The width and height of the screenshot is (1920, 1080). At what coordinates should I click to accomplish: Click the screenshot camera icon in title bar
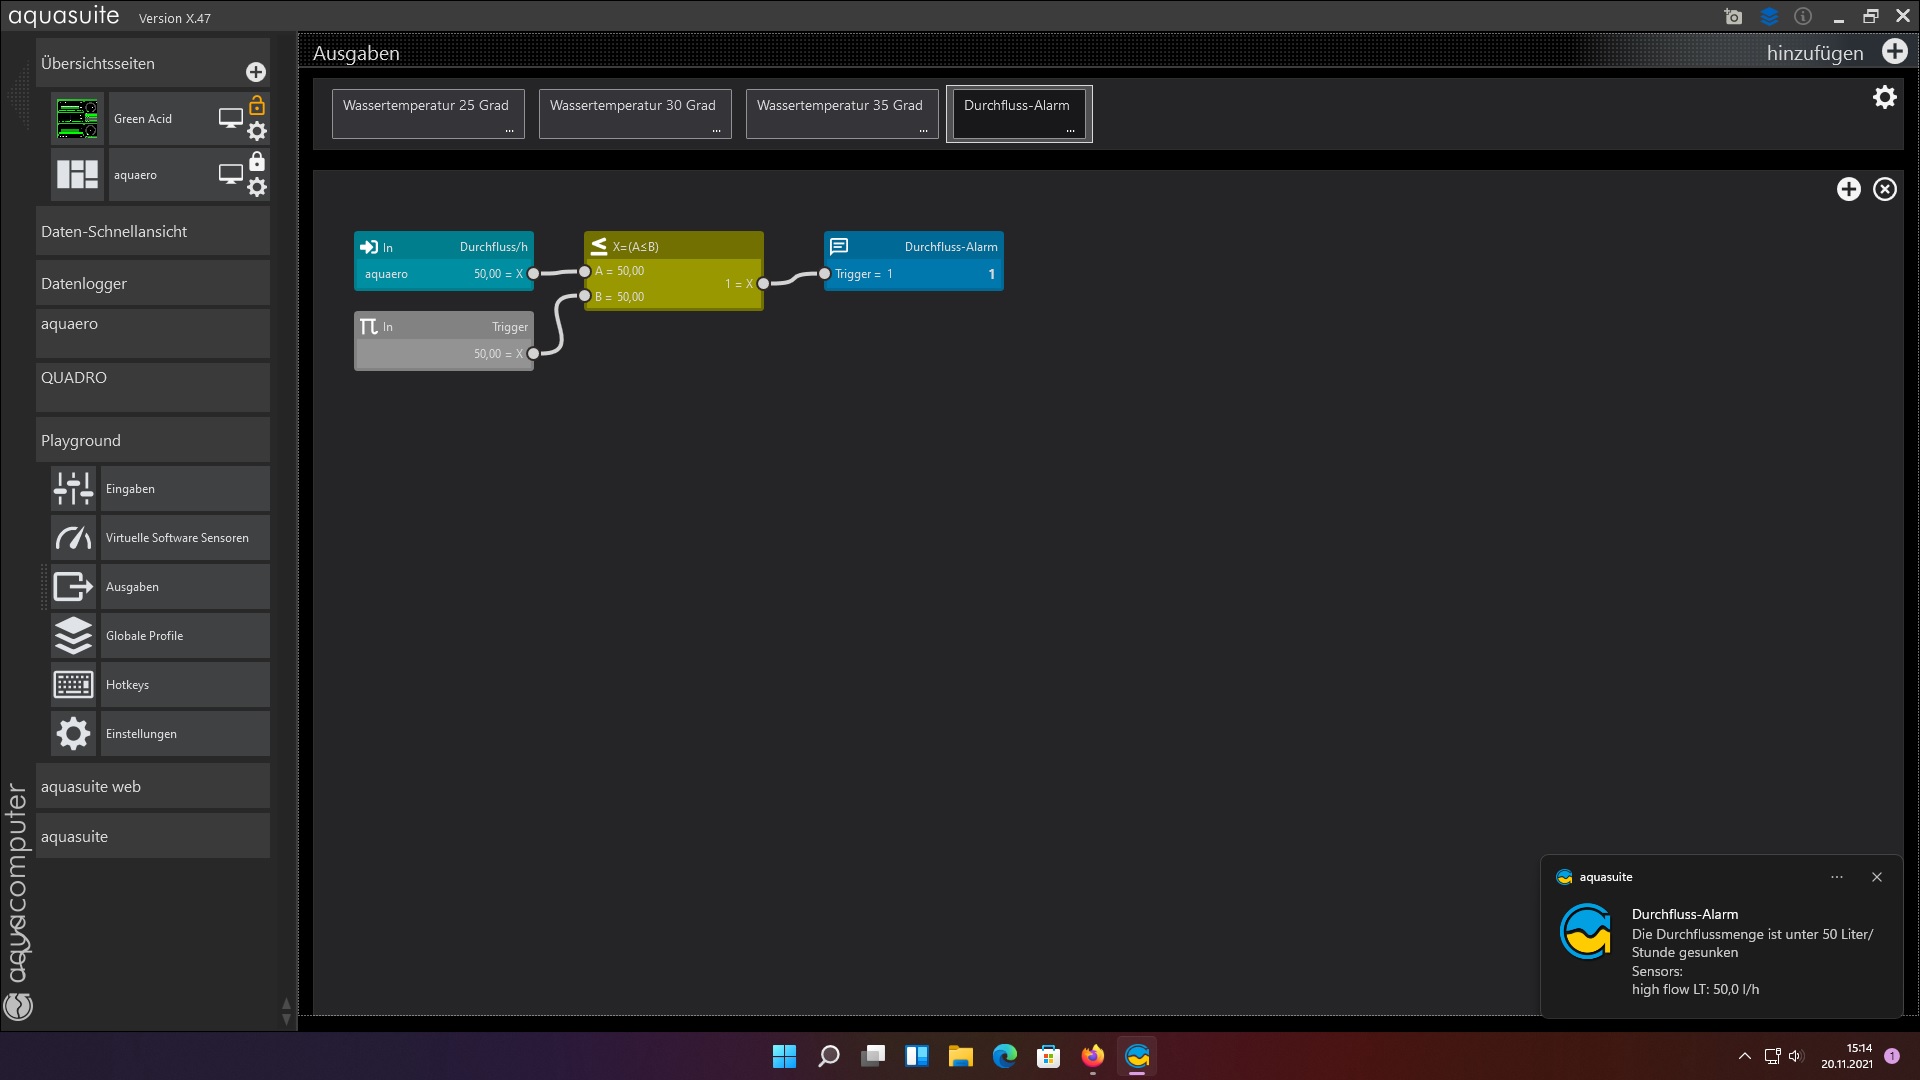point(1733,17)
